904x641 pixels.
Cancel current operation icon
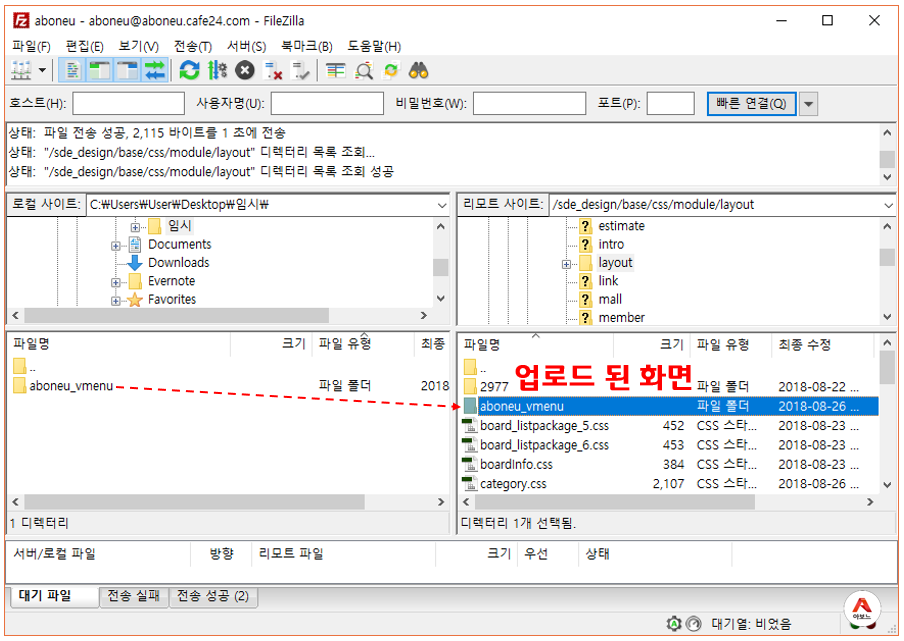coord(245,71)
